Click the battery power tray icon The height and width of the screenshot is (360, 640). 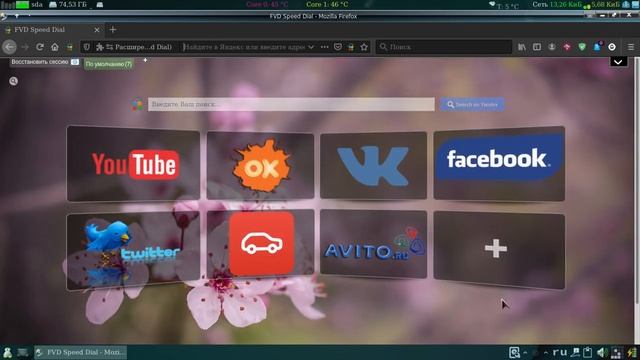point(632,353)
